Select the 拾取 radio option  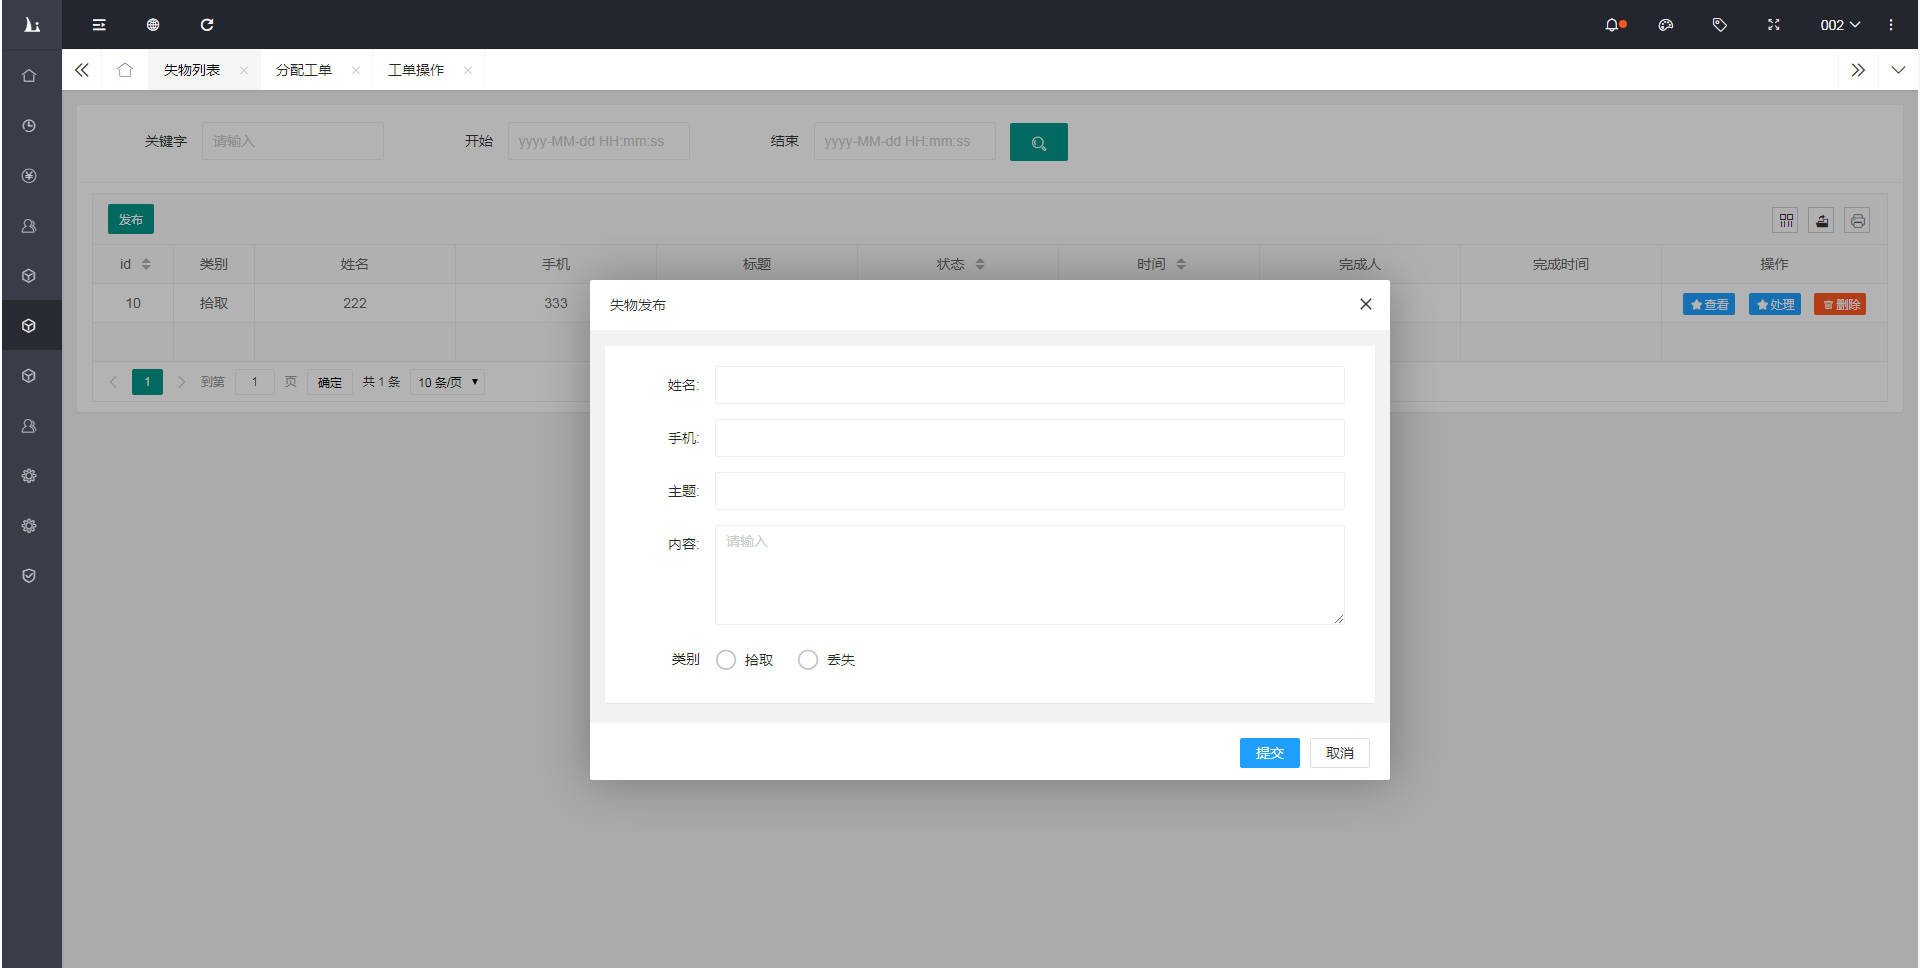[x=726, y=660]
